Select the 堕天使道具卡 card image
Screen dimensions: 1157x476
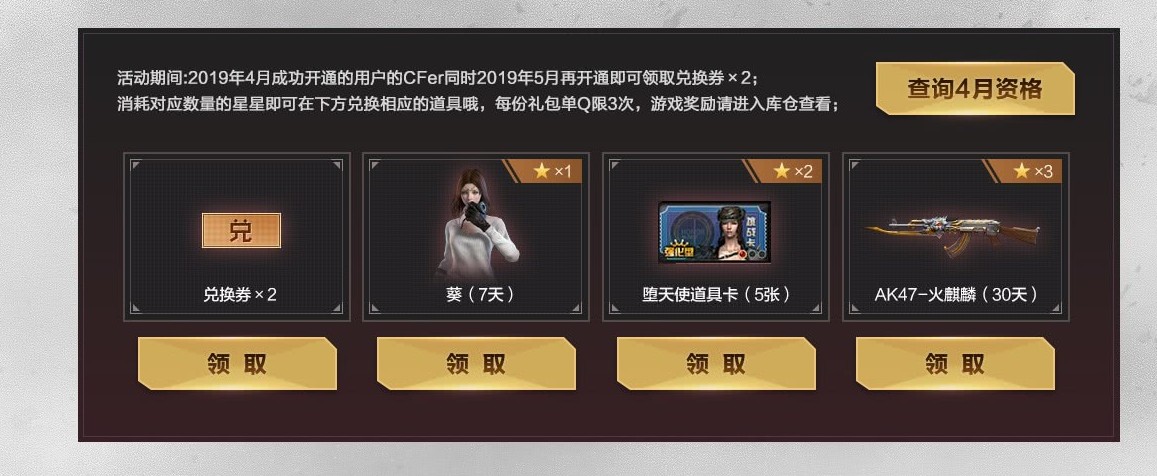click(x=714, y=232)
